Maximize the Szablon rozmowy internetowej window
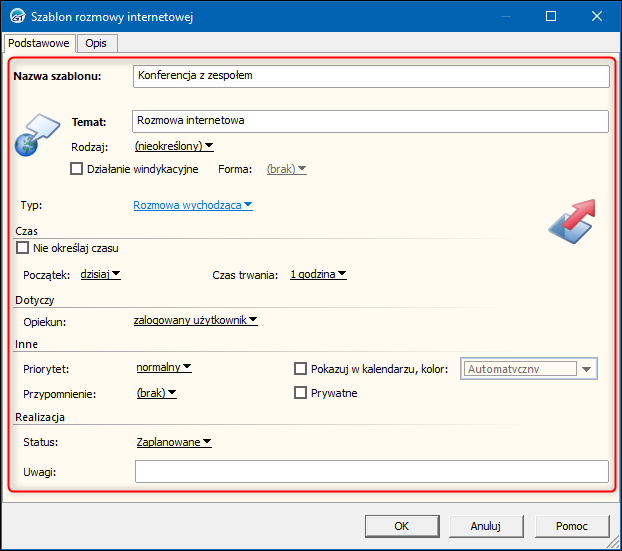Image resolution: width=622 pixels, height=551 pixels. [551, 16]
